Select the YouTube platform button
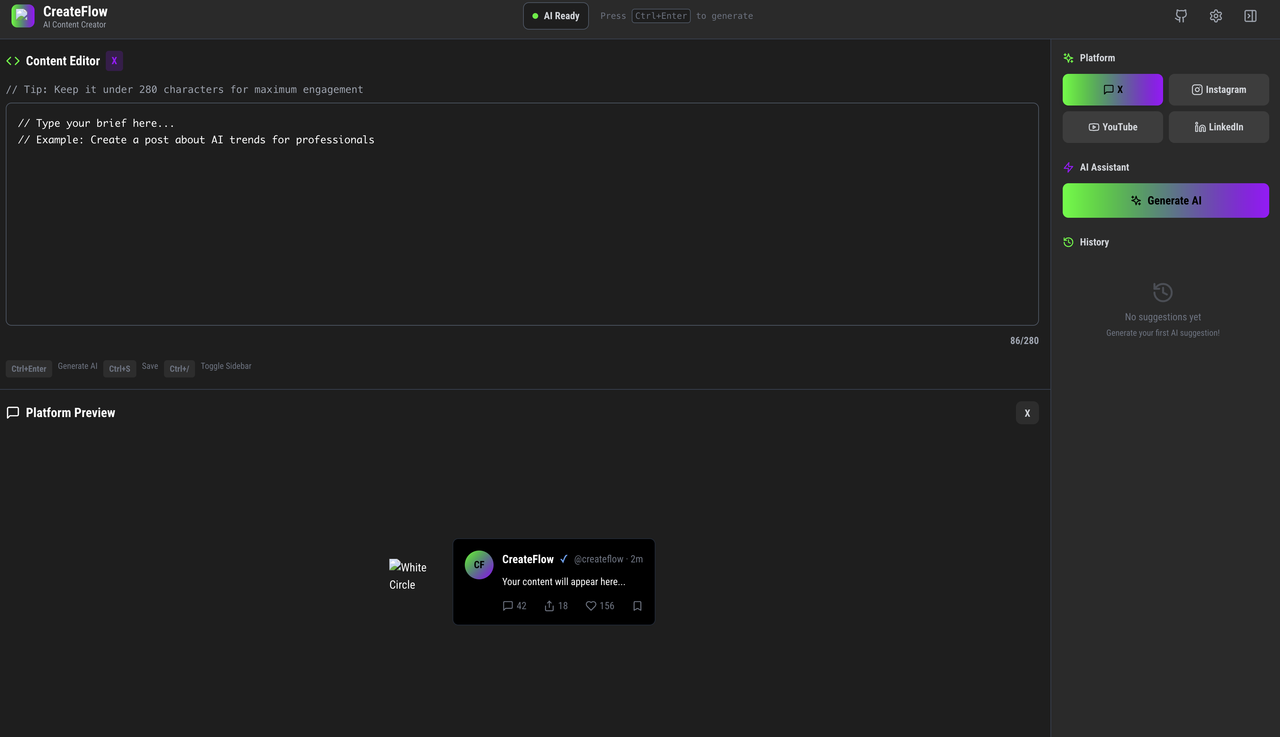 [1113, 127]
